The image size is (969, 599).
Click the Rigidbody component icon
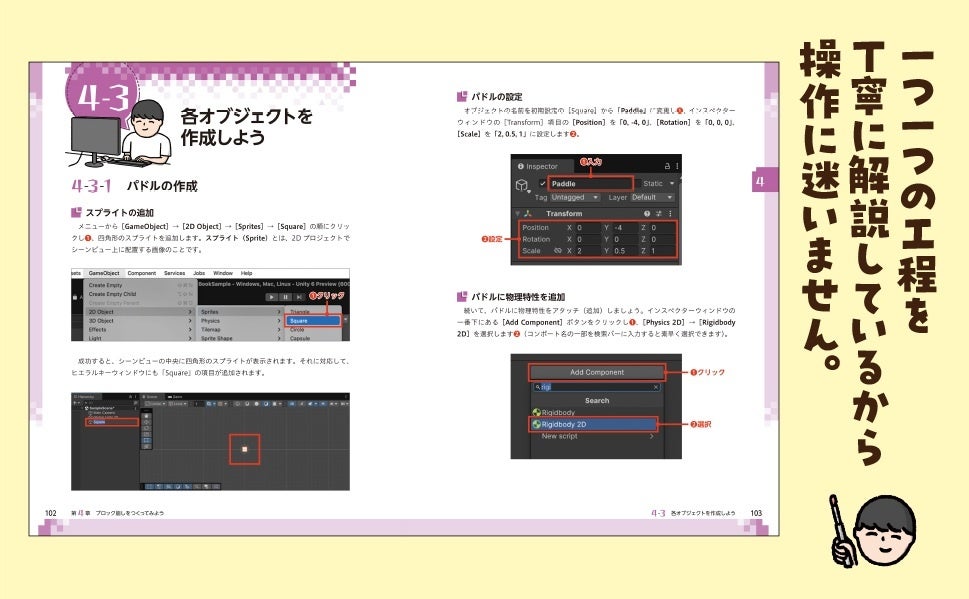tap(536, 412)
